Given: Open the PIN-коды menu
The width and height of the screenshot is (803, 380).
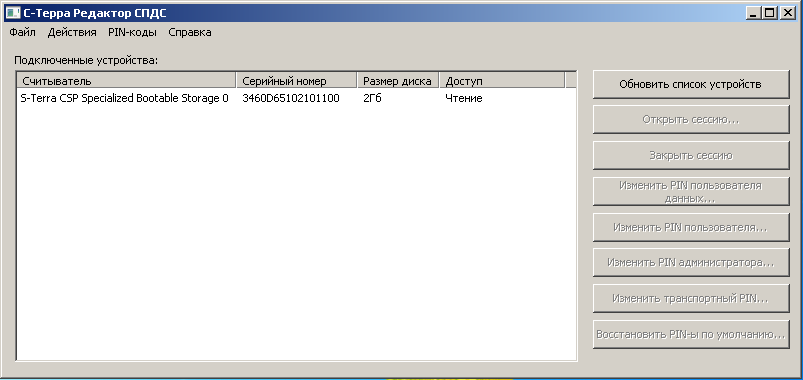Looking at the screenshot, I should click(x=133, y=32).
